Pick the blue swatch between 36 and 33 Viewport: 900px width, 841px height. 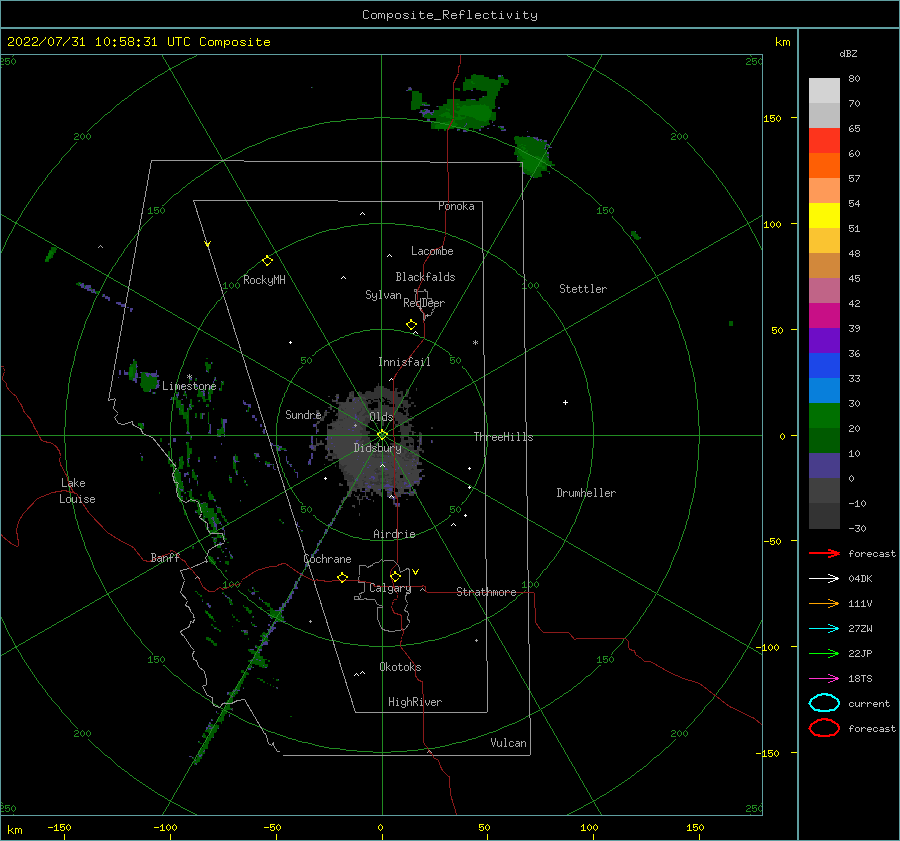coord(824,365)
